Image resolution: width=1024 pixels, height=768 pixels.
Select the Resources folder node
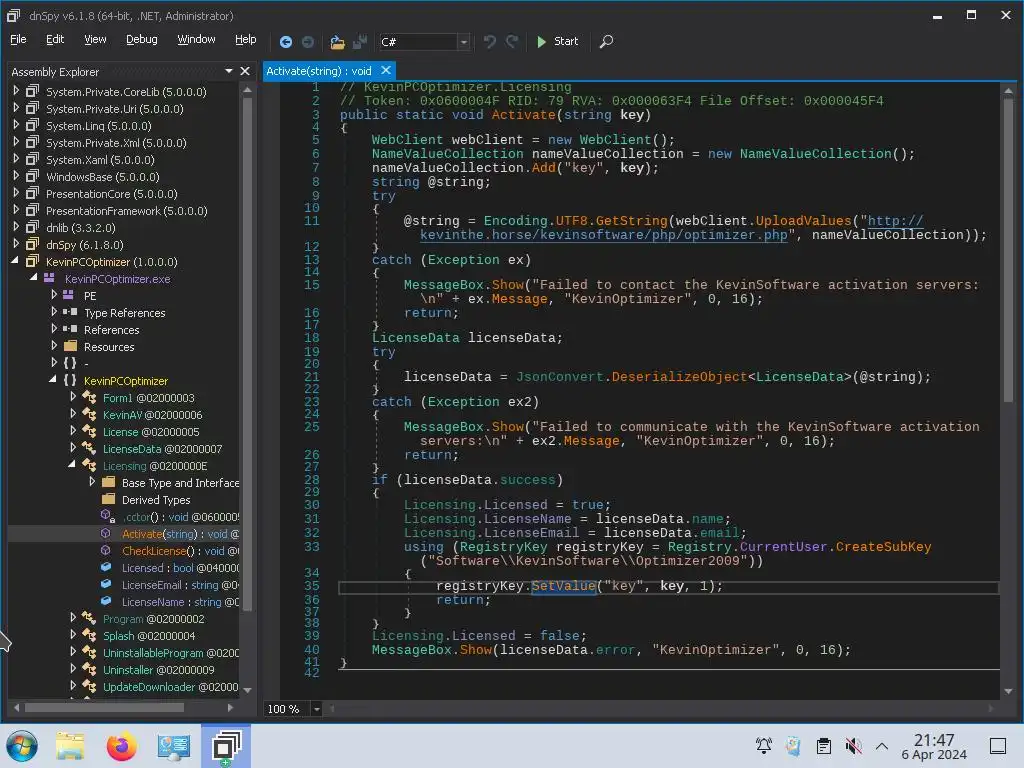coord(108,347)
